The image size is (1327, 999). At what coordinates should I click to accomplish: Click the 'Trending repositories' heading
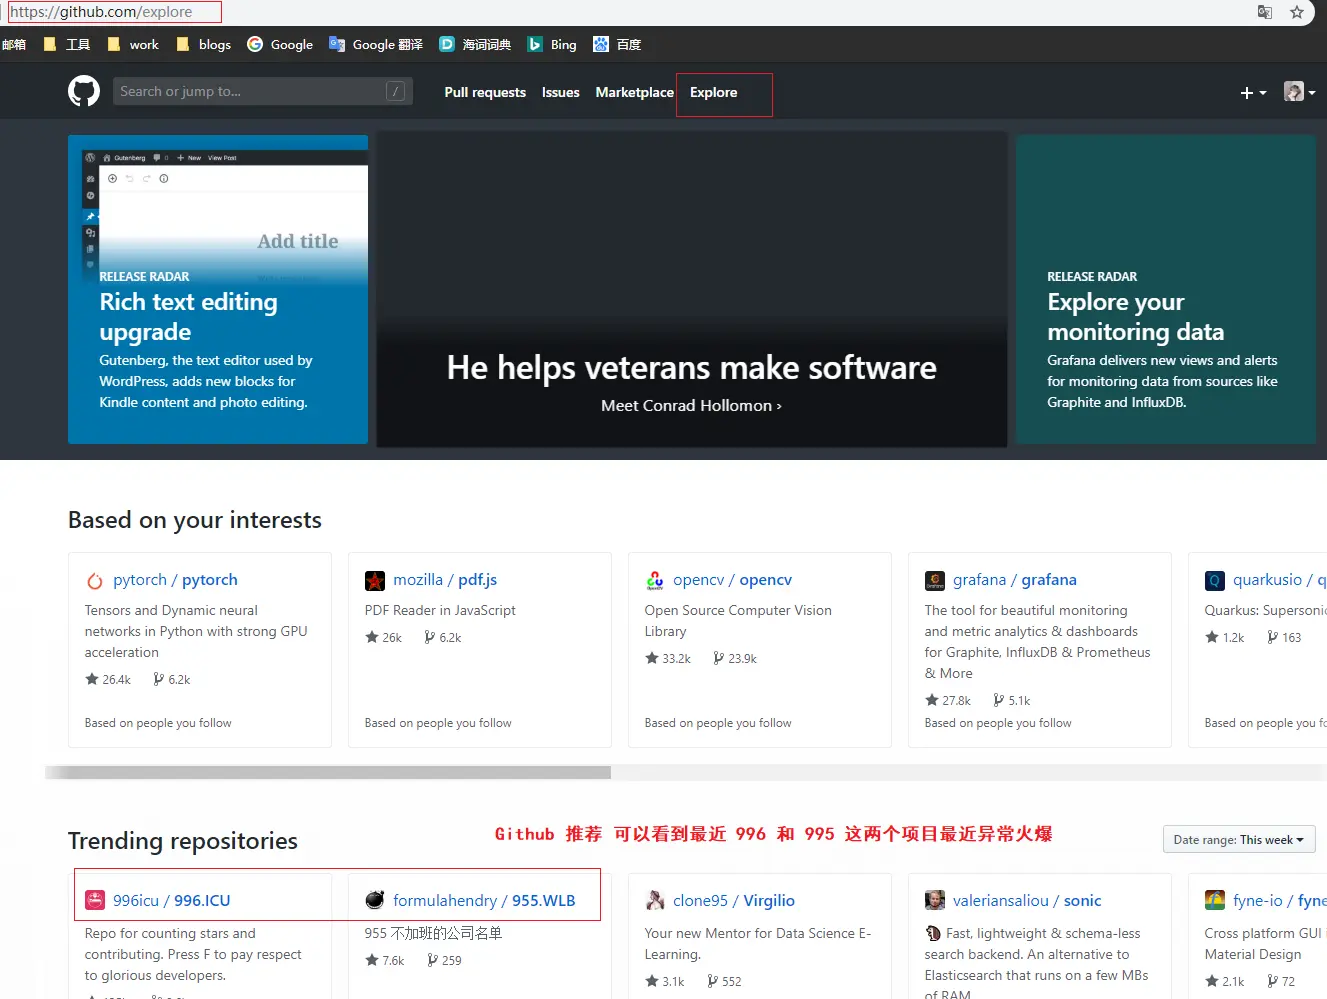click(183, 841)
